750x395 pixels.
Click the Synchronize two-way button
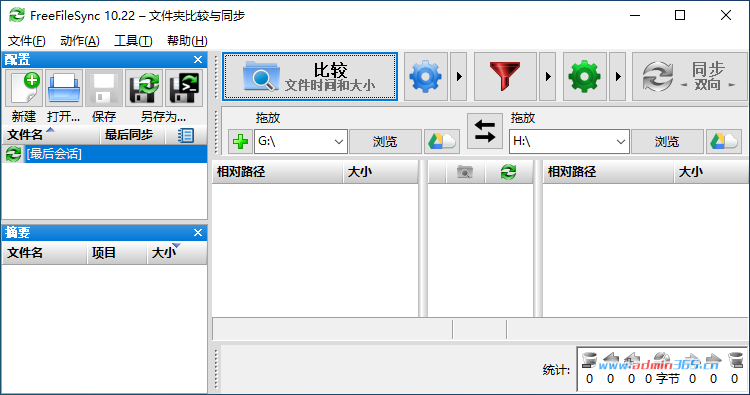690,77
